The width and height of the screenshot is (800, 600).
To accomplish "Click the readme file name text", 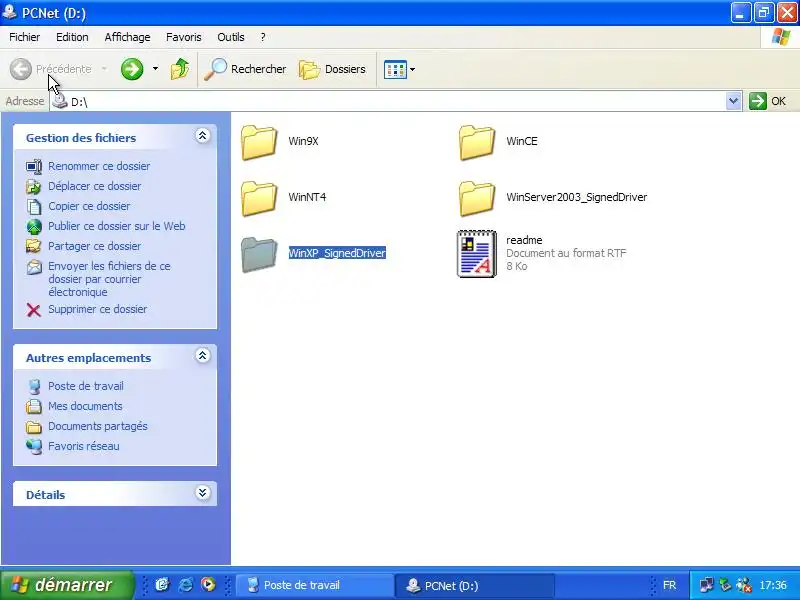I will pos(524,240).
